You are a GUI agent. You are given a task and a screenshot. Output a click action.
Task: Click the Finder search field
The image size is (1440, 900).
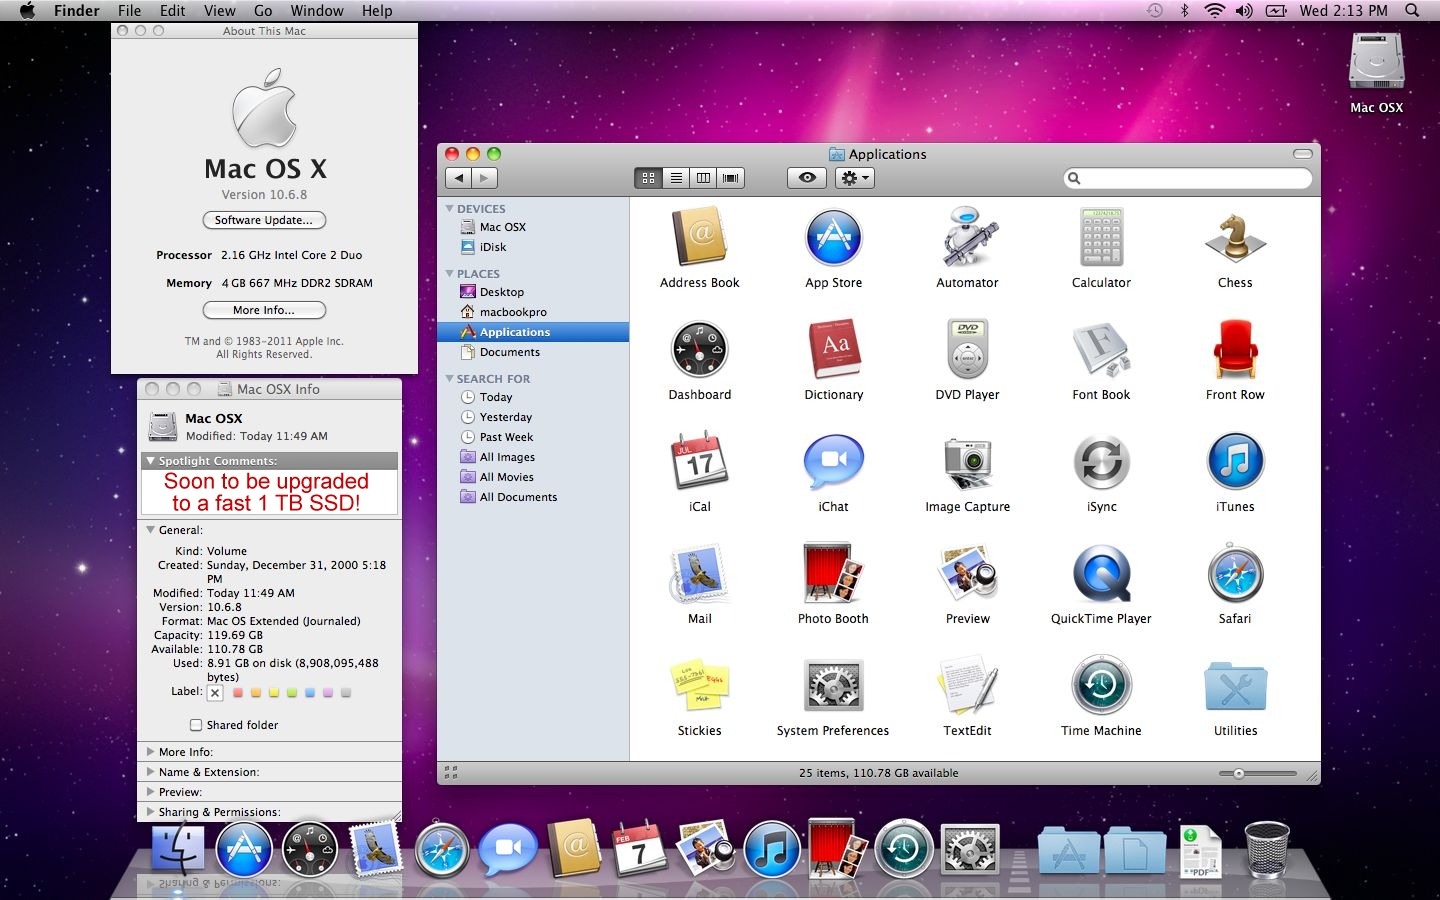pyautogui.click(x=1188, y=178)
